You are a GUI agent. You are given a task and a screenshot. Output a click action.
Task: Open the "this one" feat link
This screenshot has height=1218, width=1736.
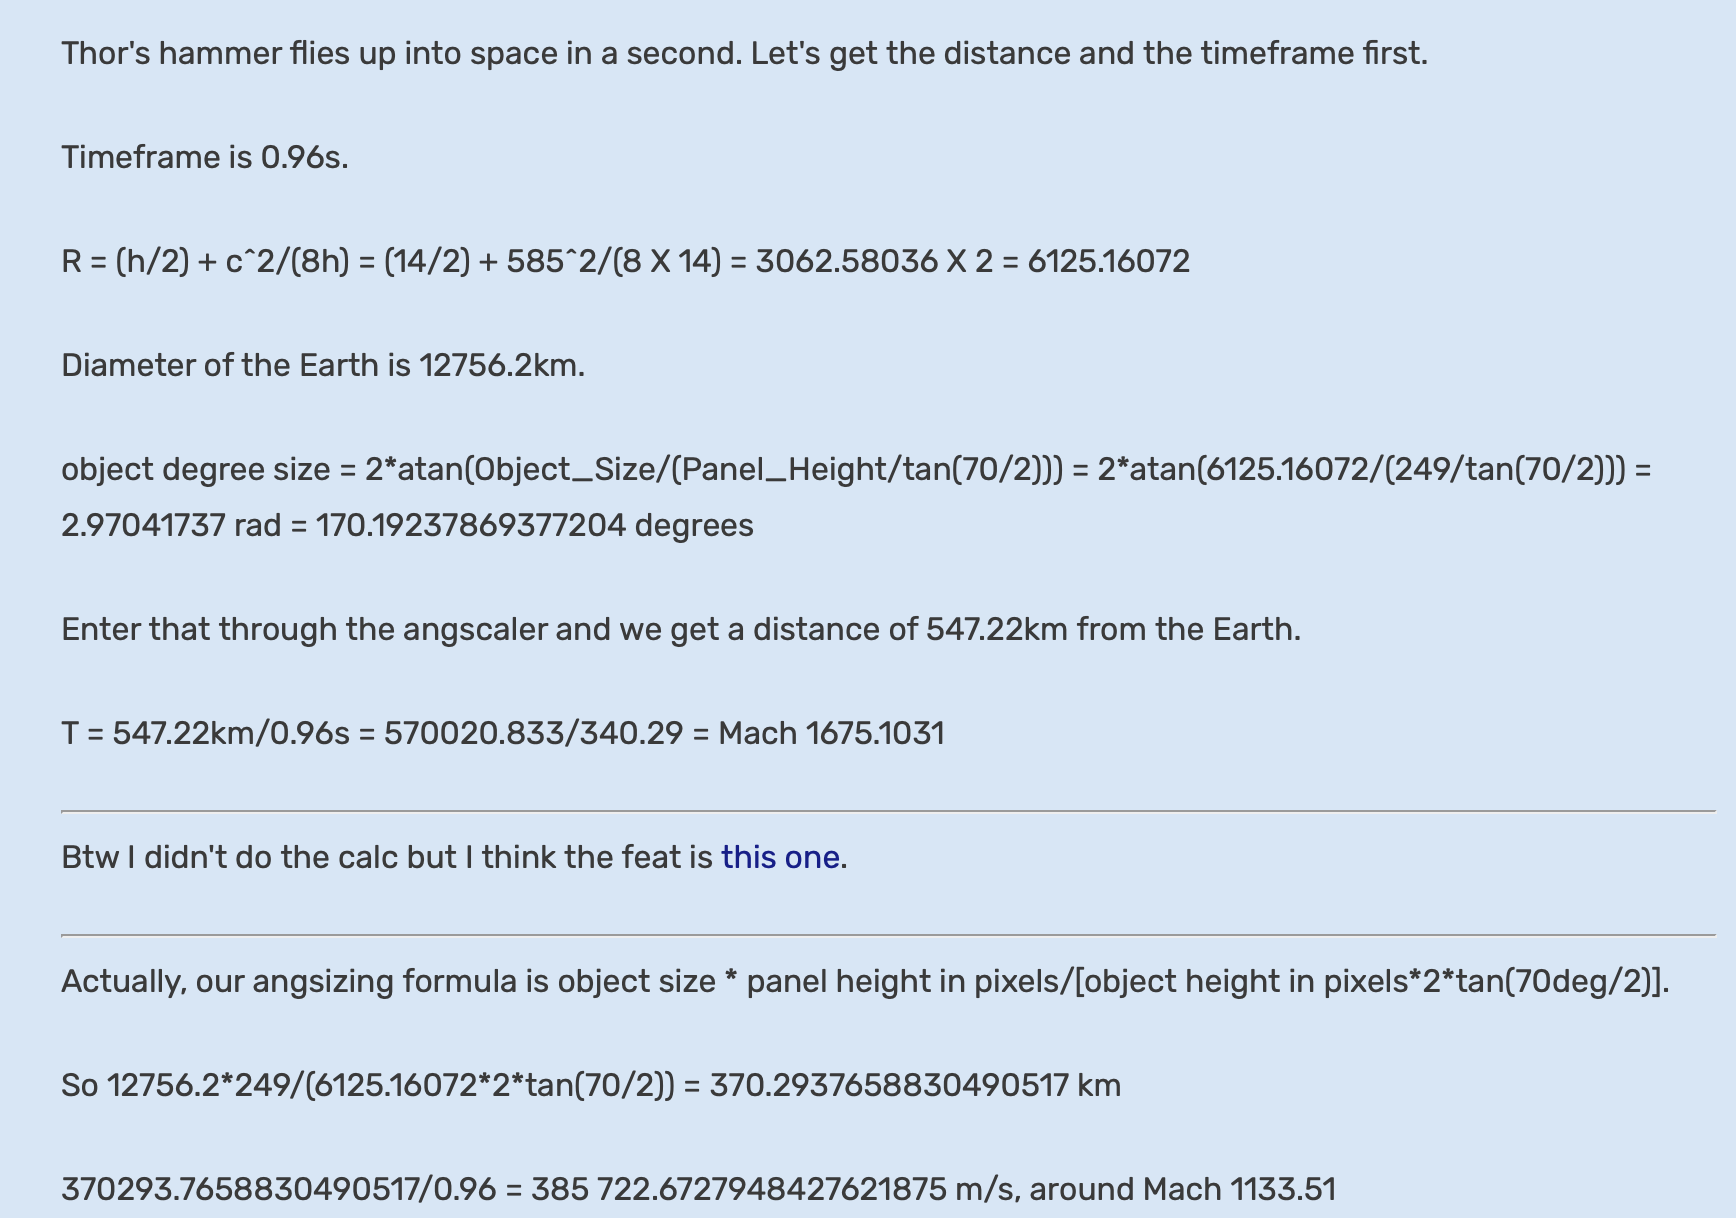click(x=780, y=858)
